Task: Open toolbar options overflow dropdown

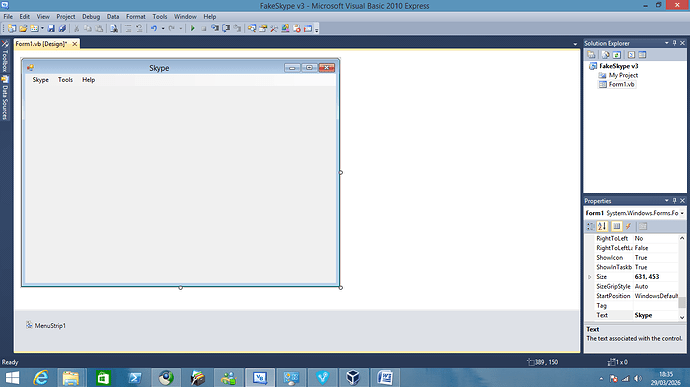Action: tap(316, 29)
